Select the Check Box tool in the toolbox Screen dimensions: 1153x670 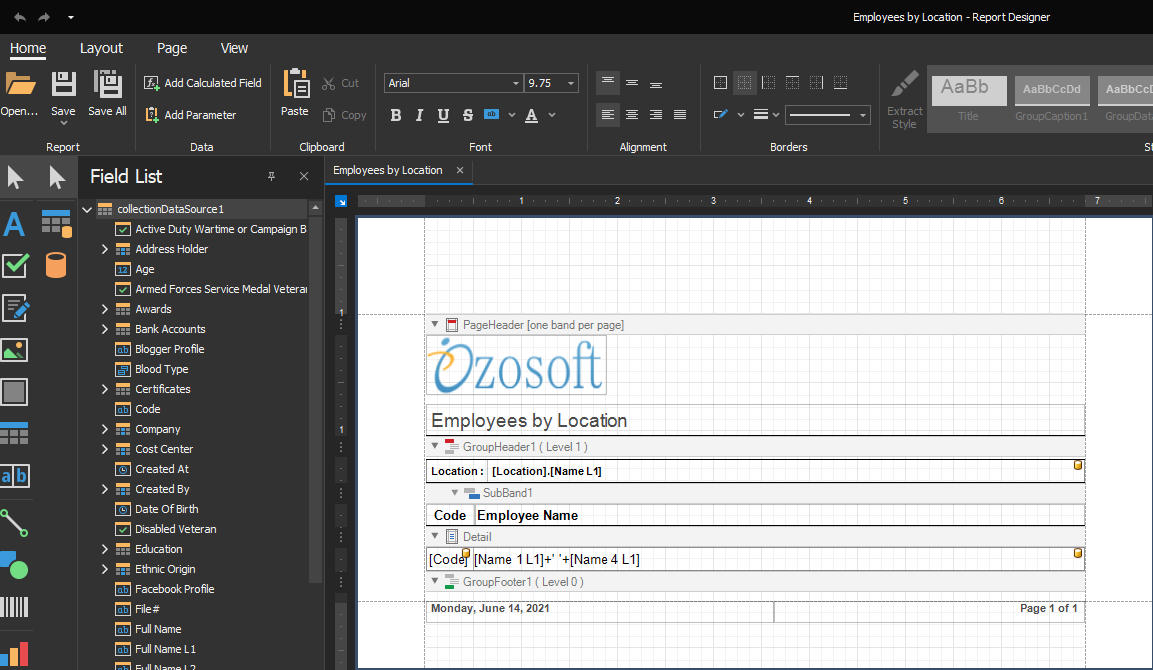[x=15, y=265]
